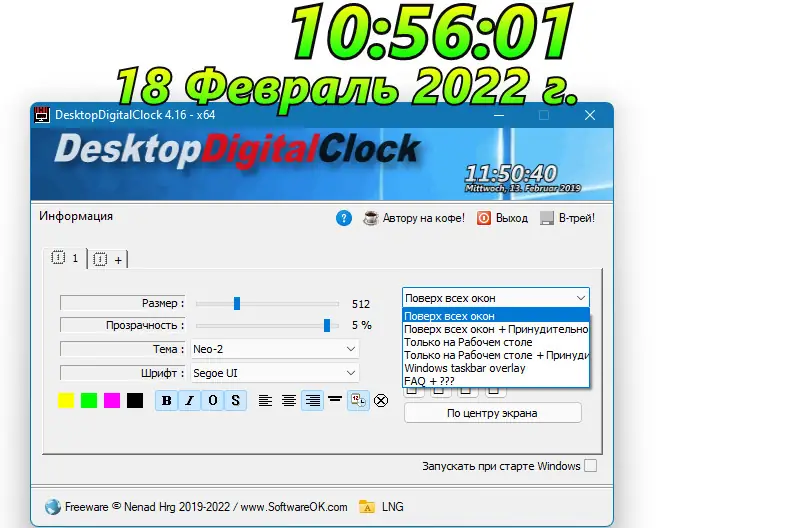Click LNG language button text

point(392,507)
